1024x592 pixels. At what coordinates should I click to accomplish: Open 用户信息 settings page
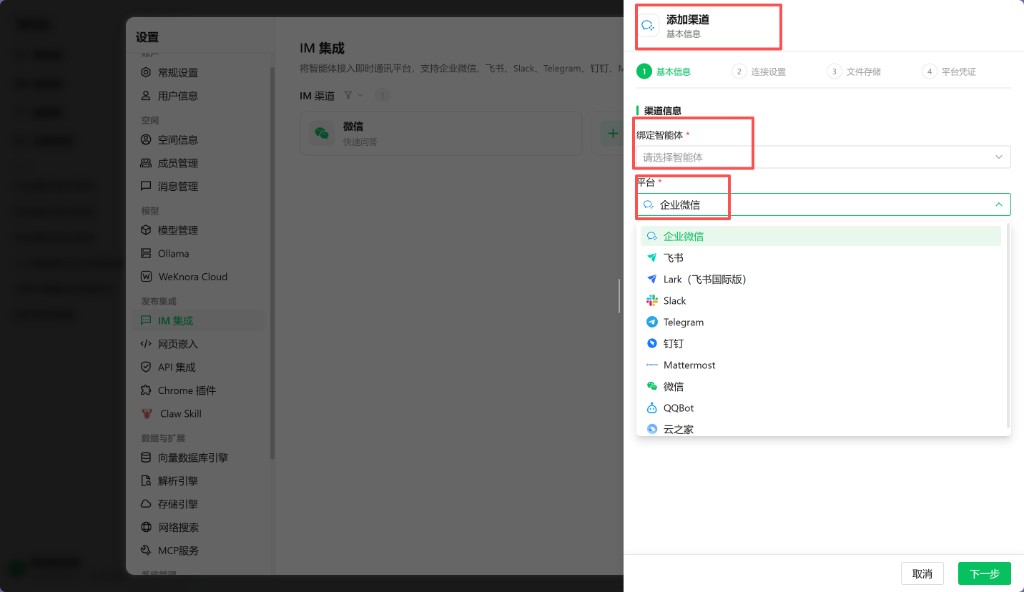(199, 96)
